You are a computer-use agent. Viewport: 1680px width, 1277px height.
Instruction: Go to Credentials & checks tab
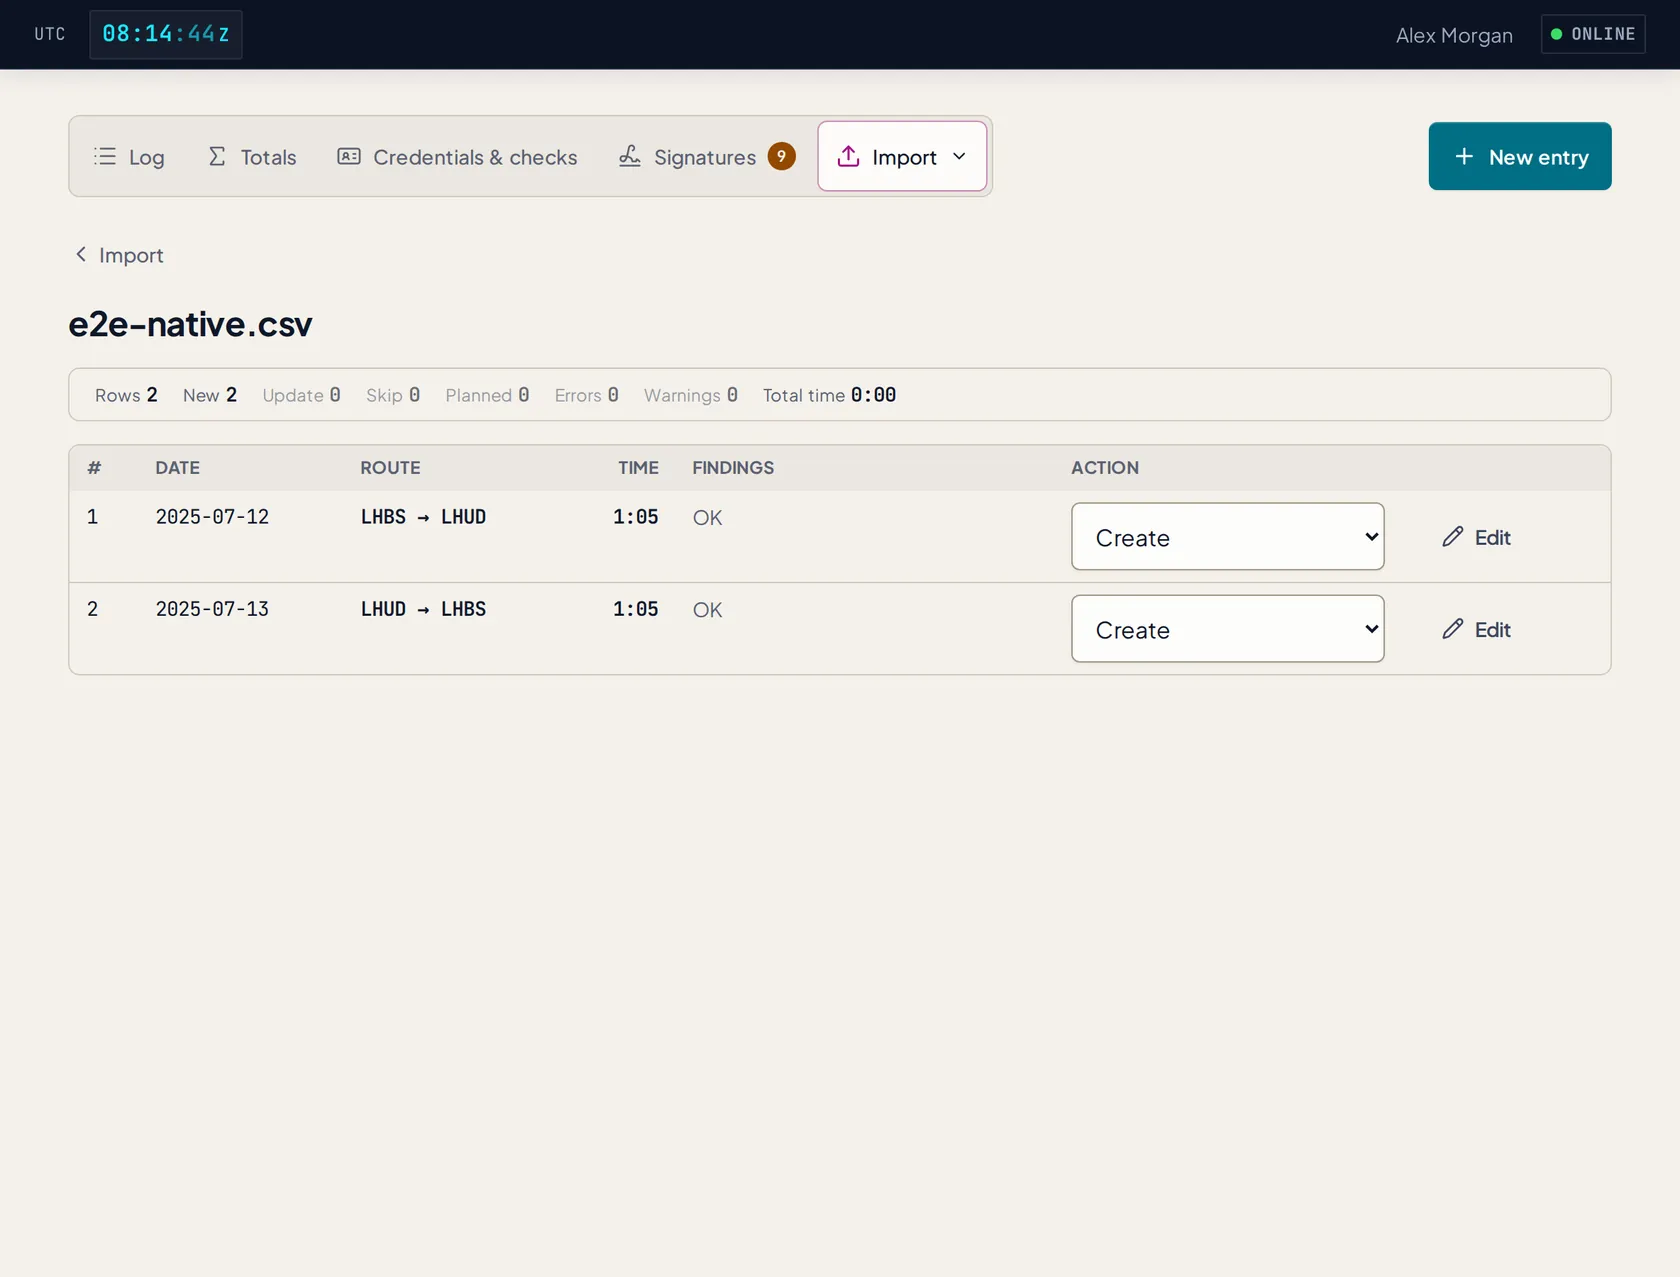(457, 156)
